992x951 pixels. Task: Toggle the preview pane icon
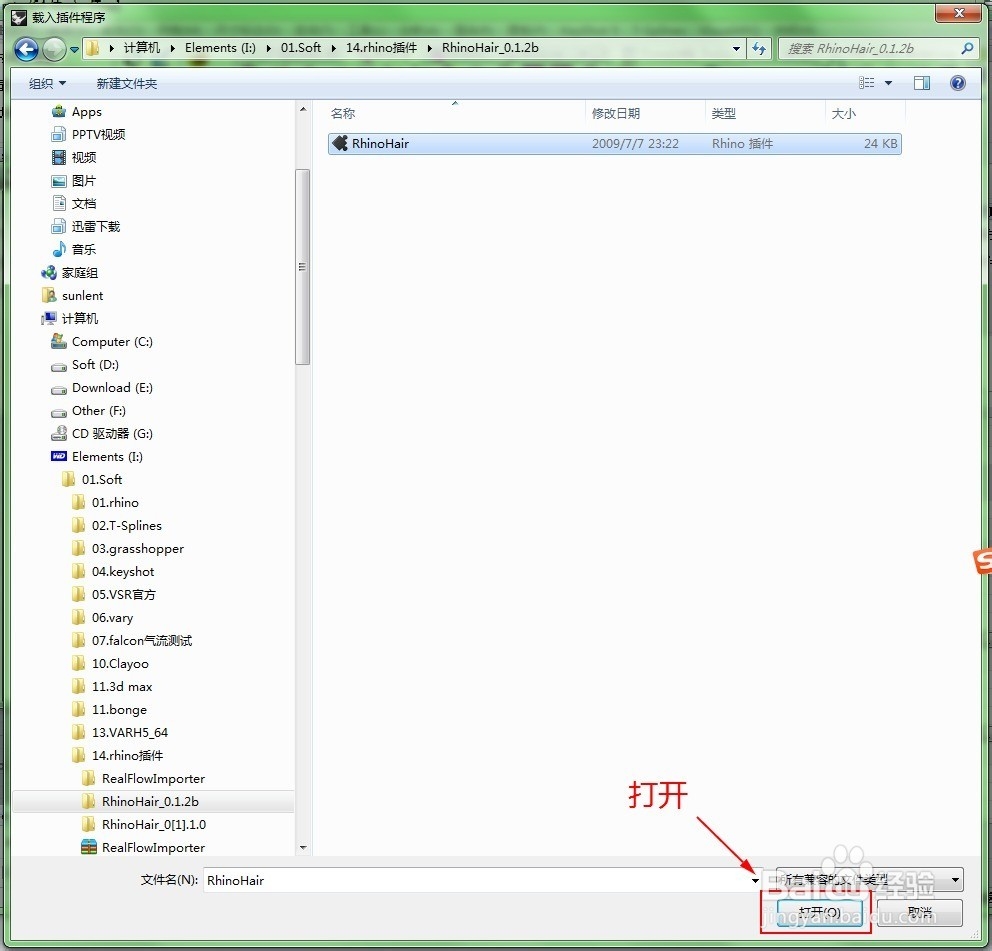coord(922,83)
